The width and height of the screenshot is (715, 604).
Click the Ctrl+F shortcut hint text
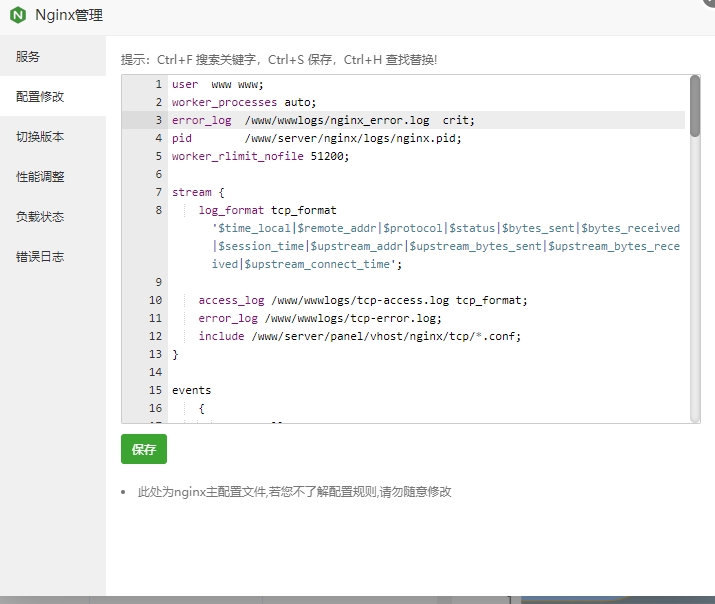(206, 60)
